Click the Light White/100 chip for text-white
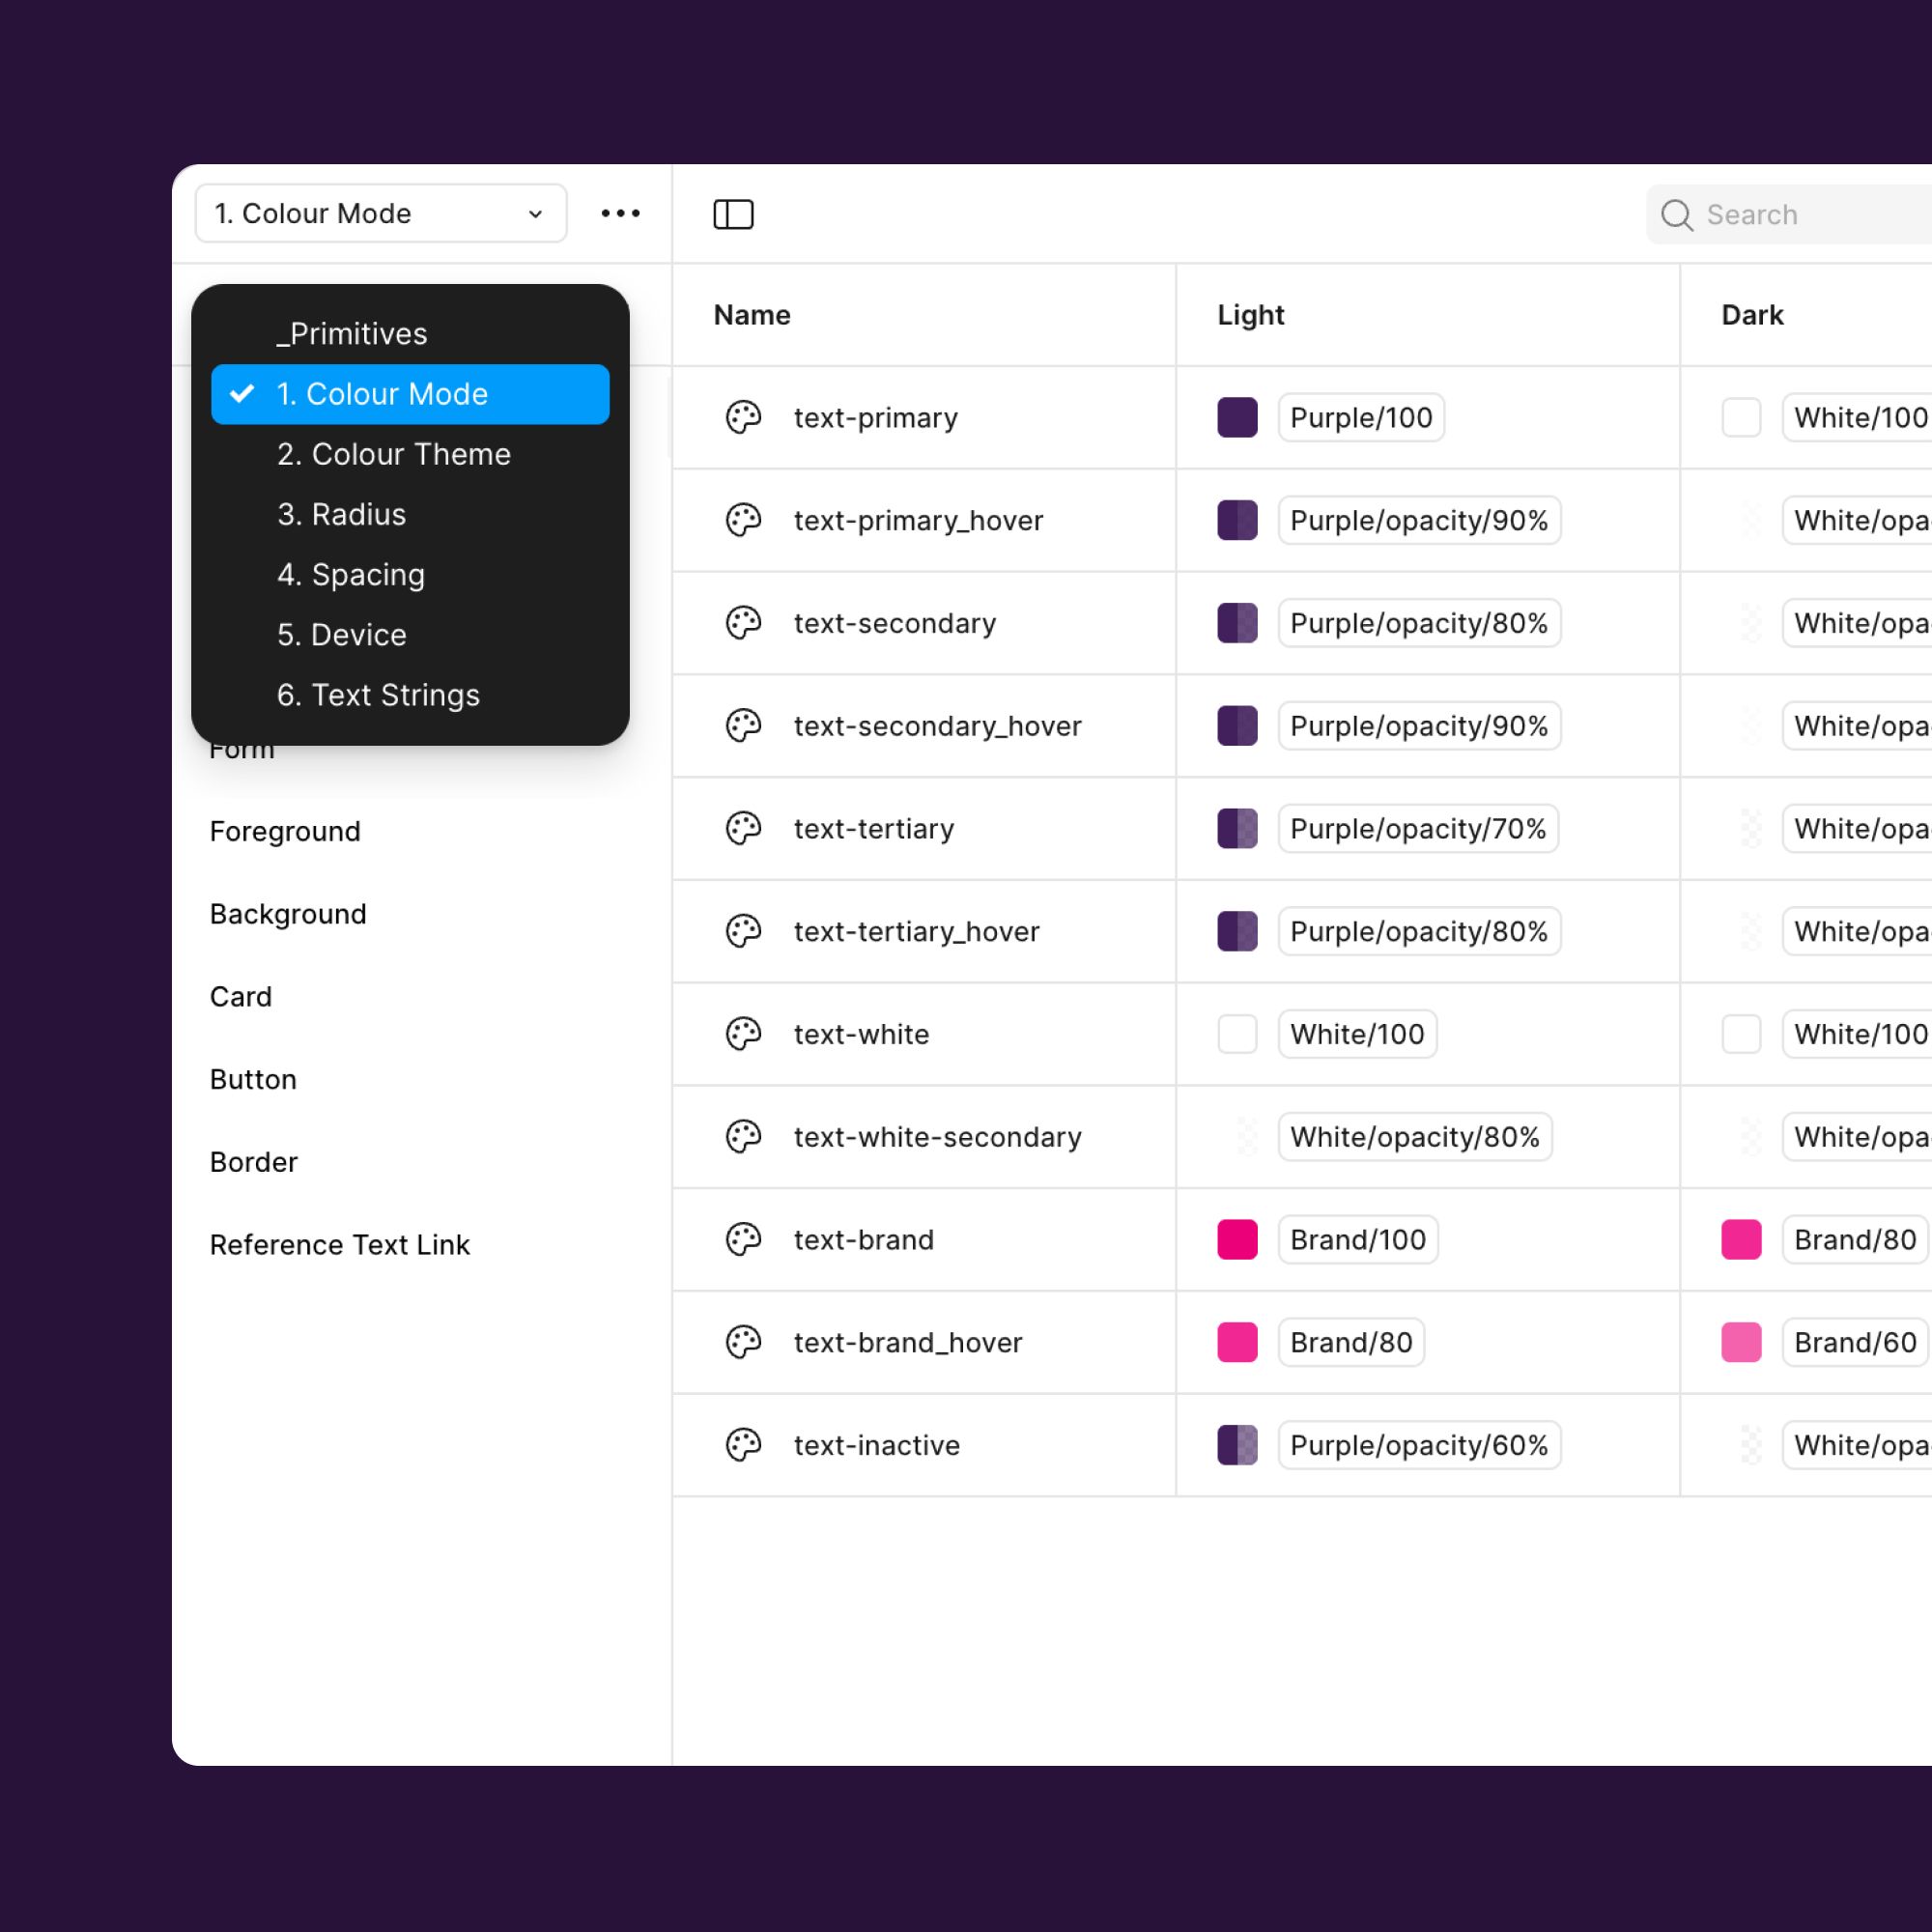Screen dimensions: 1932x1932 (1357, 1034)
